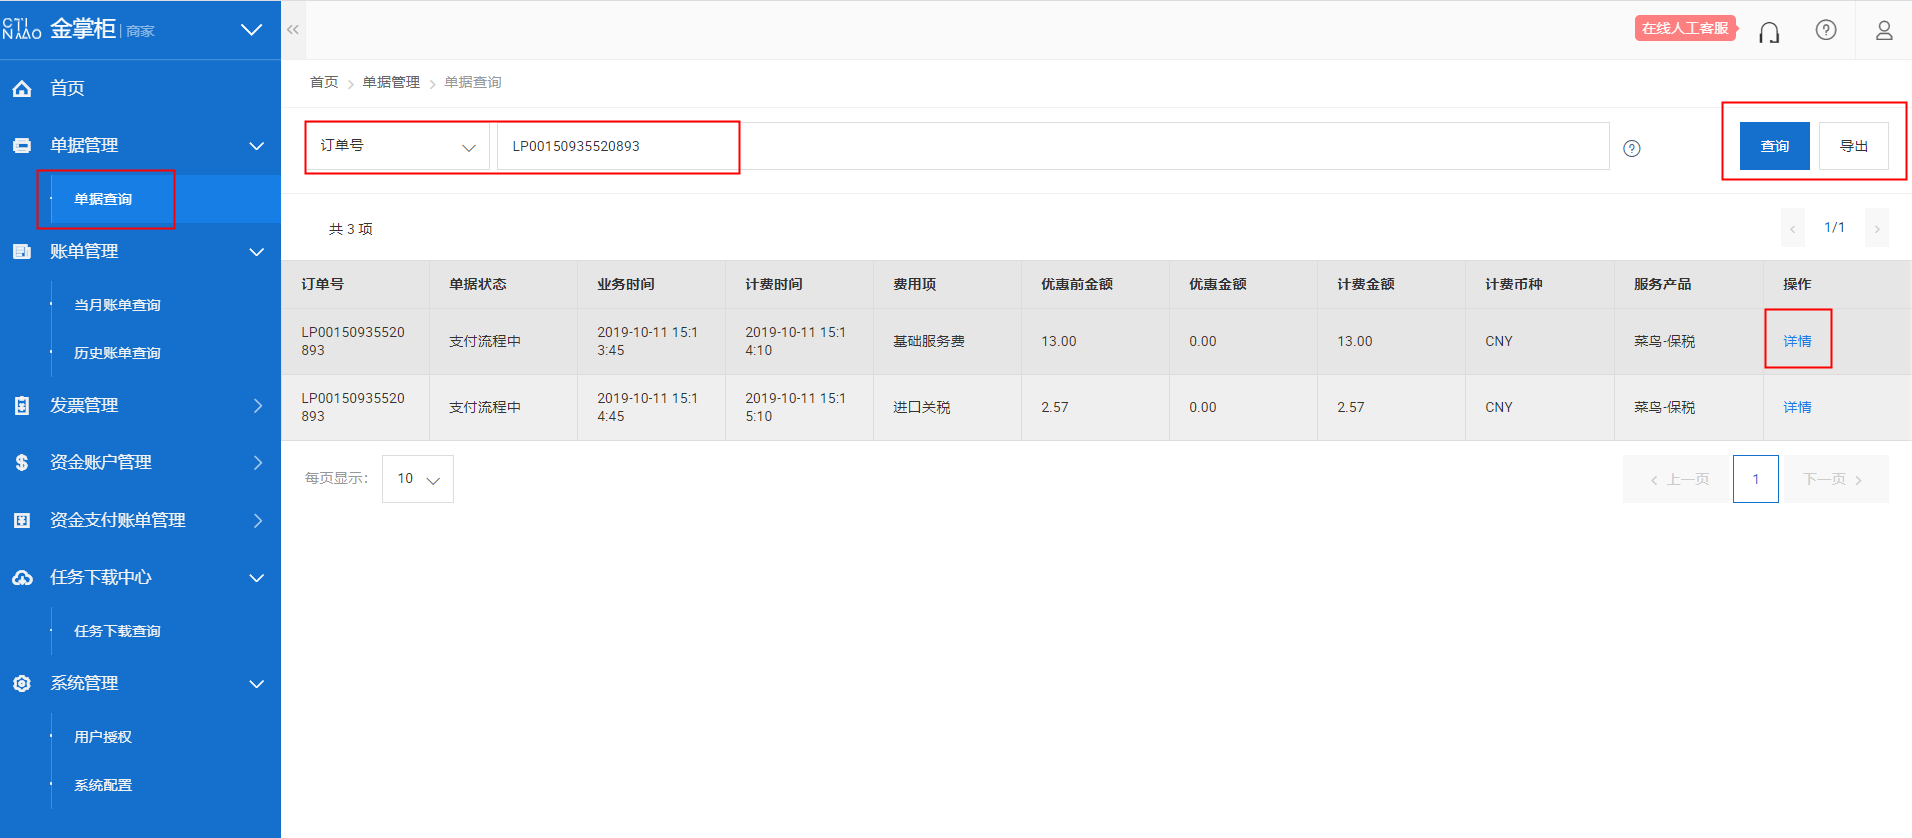
Task: Click the 单据管理 breadcrumb link
Action: (x=391, y=82)
